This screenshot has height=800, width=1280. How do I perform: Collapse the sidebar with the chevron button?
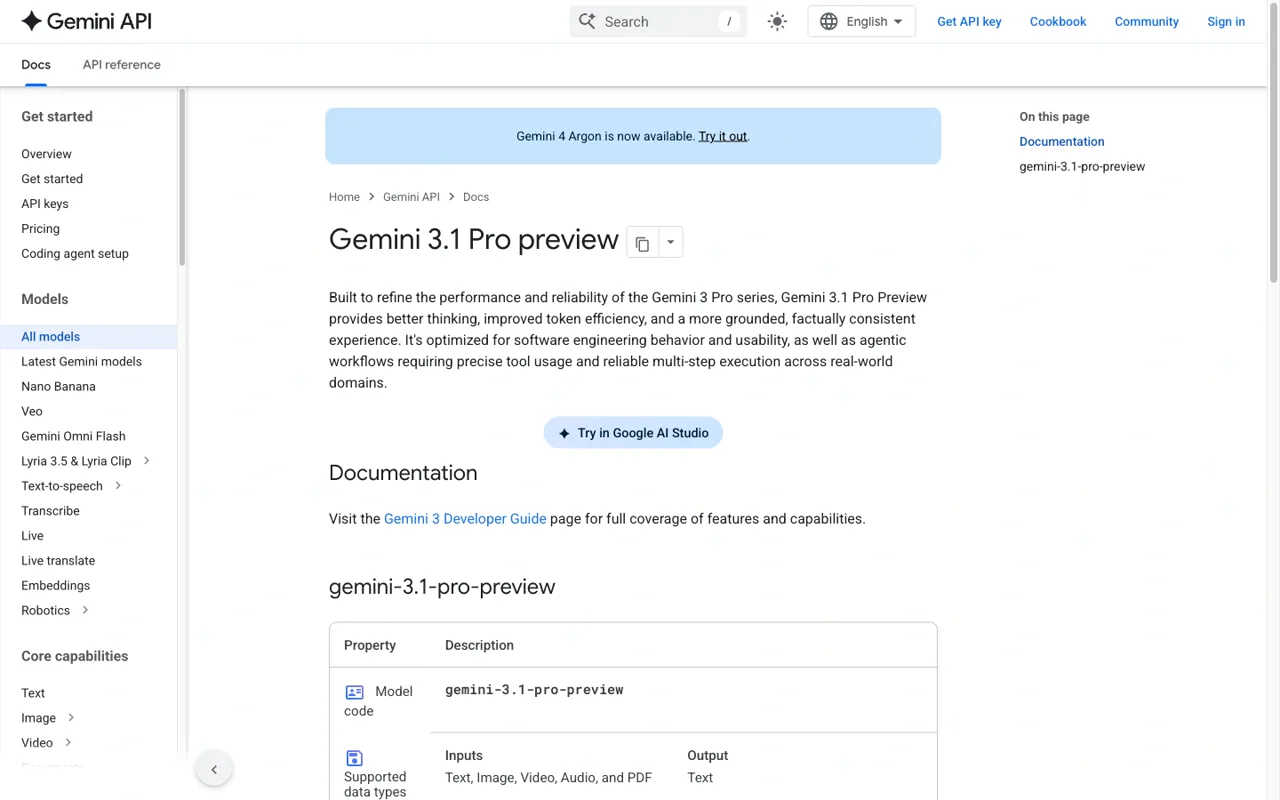[214, 769]
